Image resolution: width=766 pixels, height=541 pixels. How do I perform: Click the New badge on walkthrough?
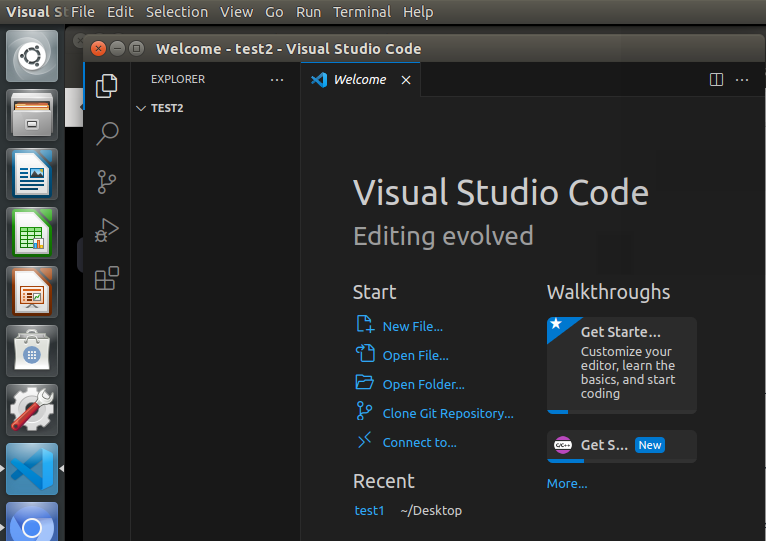650,445
